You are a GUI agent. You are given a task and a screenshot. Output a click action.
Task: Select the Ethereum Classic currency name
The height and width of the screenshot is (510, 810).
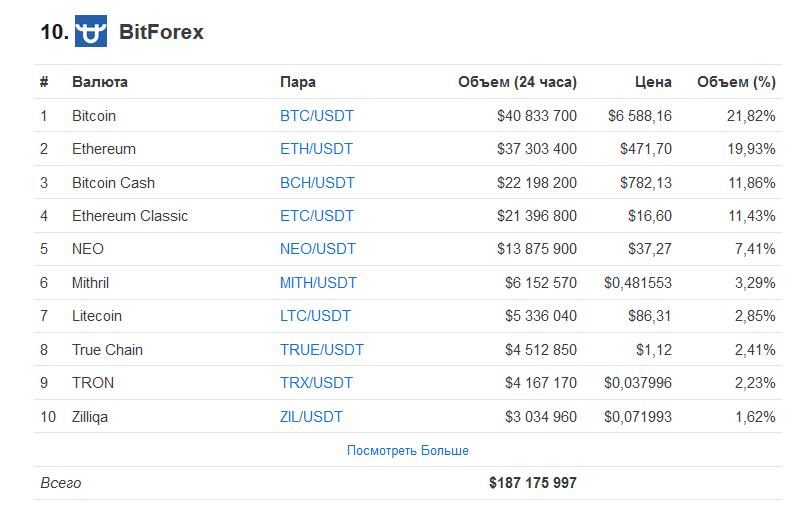(x=130, y=216)
